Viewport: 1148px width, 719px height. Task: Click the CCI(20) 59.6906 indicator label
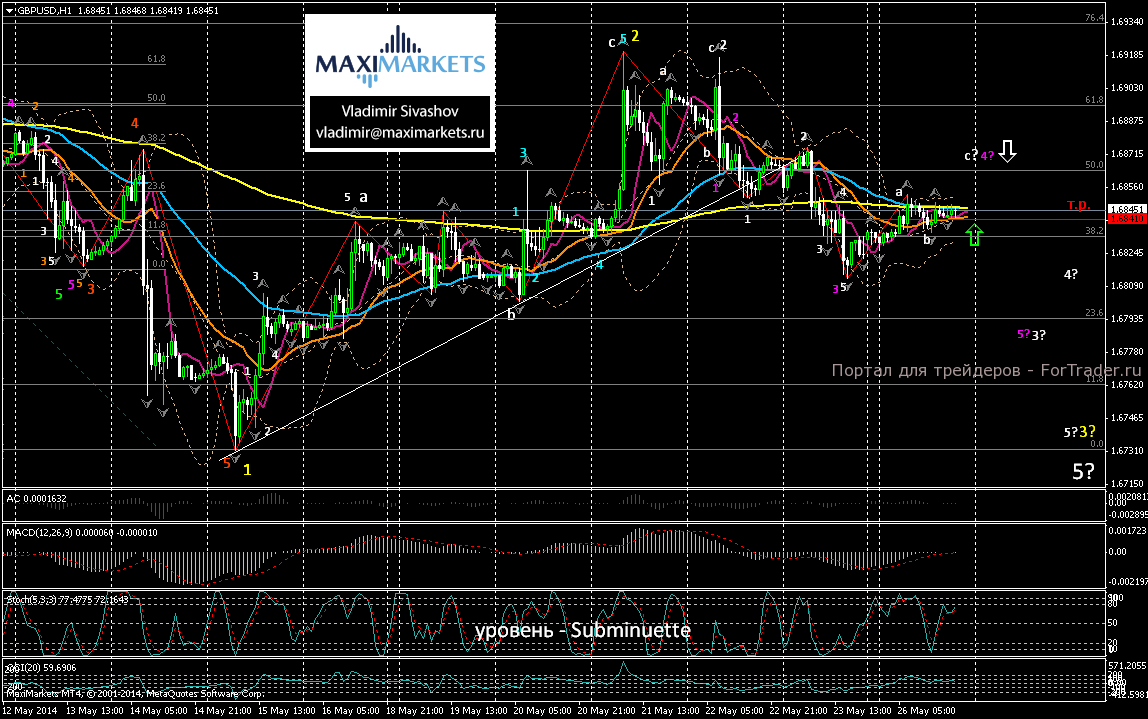(x=41, y=668)
